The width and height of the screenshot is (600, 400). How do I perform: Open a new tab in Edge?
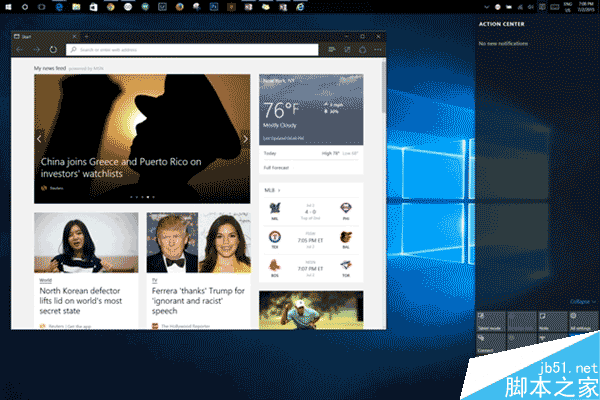(x=86, y=36)
